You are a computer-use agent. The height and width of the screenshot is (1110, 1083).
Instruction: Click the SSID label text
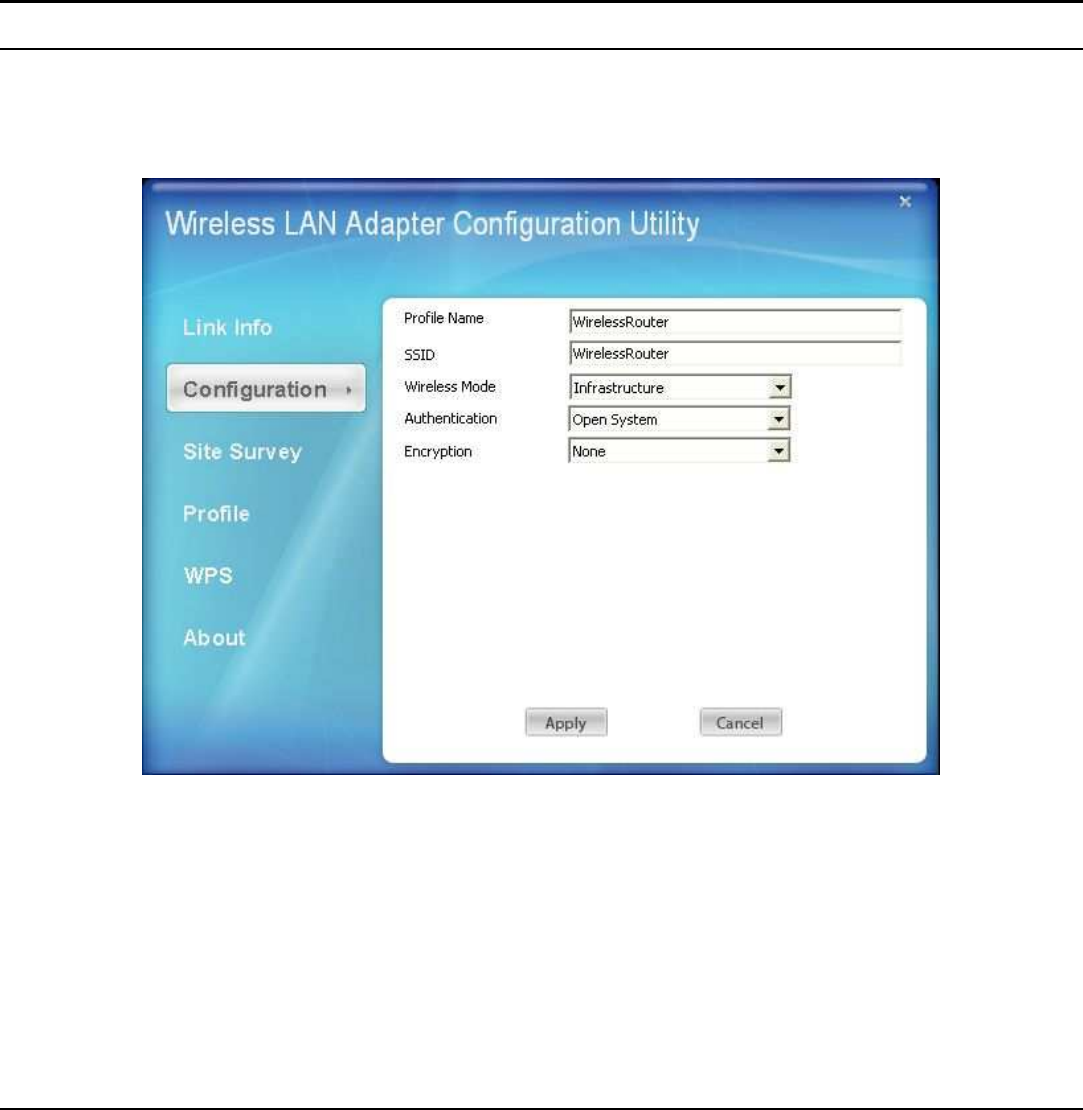[x=419, y=355]
